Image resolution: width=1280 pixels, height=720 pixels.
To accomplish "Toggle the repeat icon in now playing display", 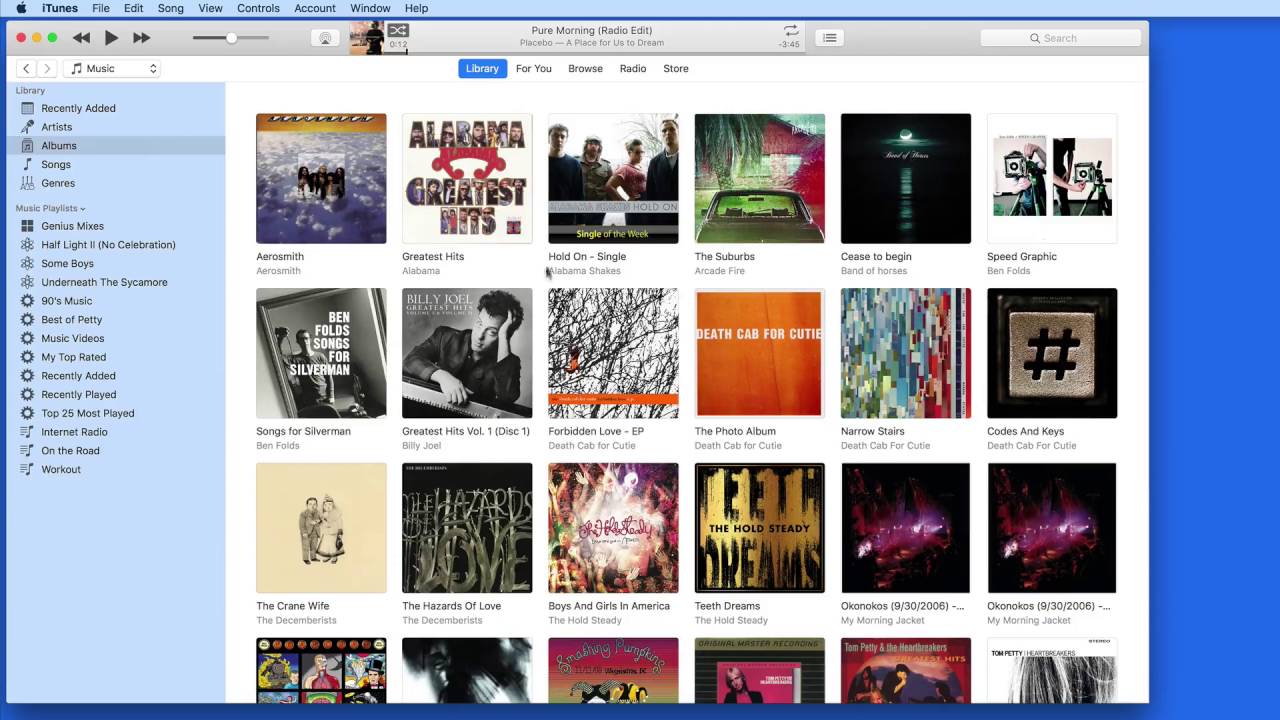I will [791, 31].
